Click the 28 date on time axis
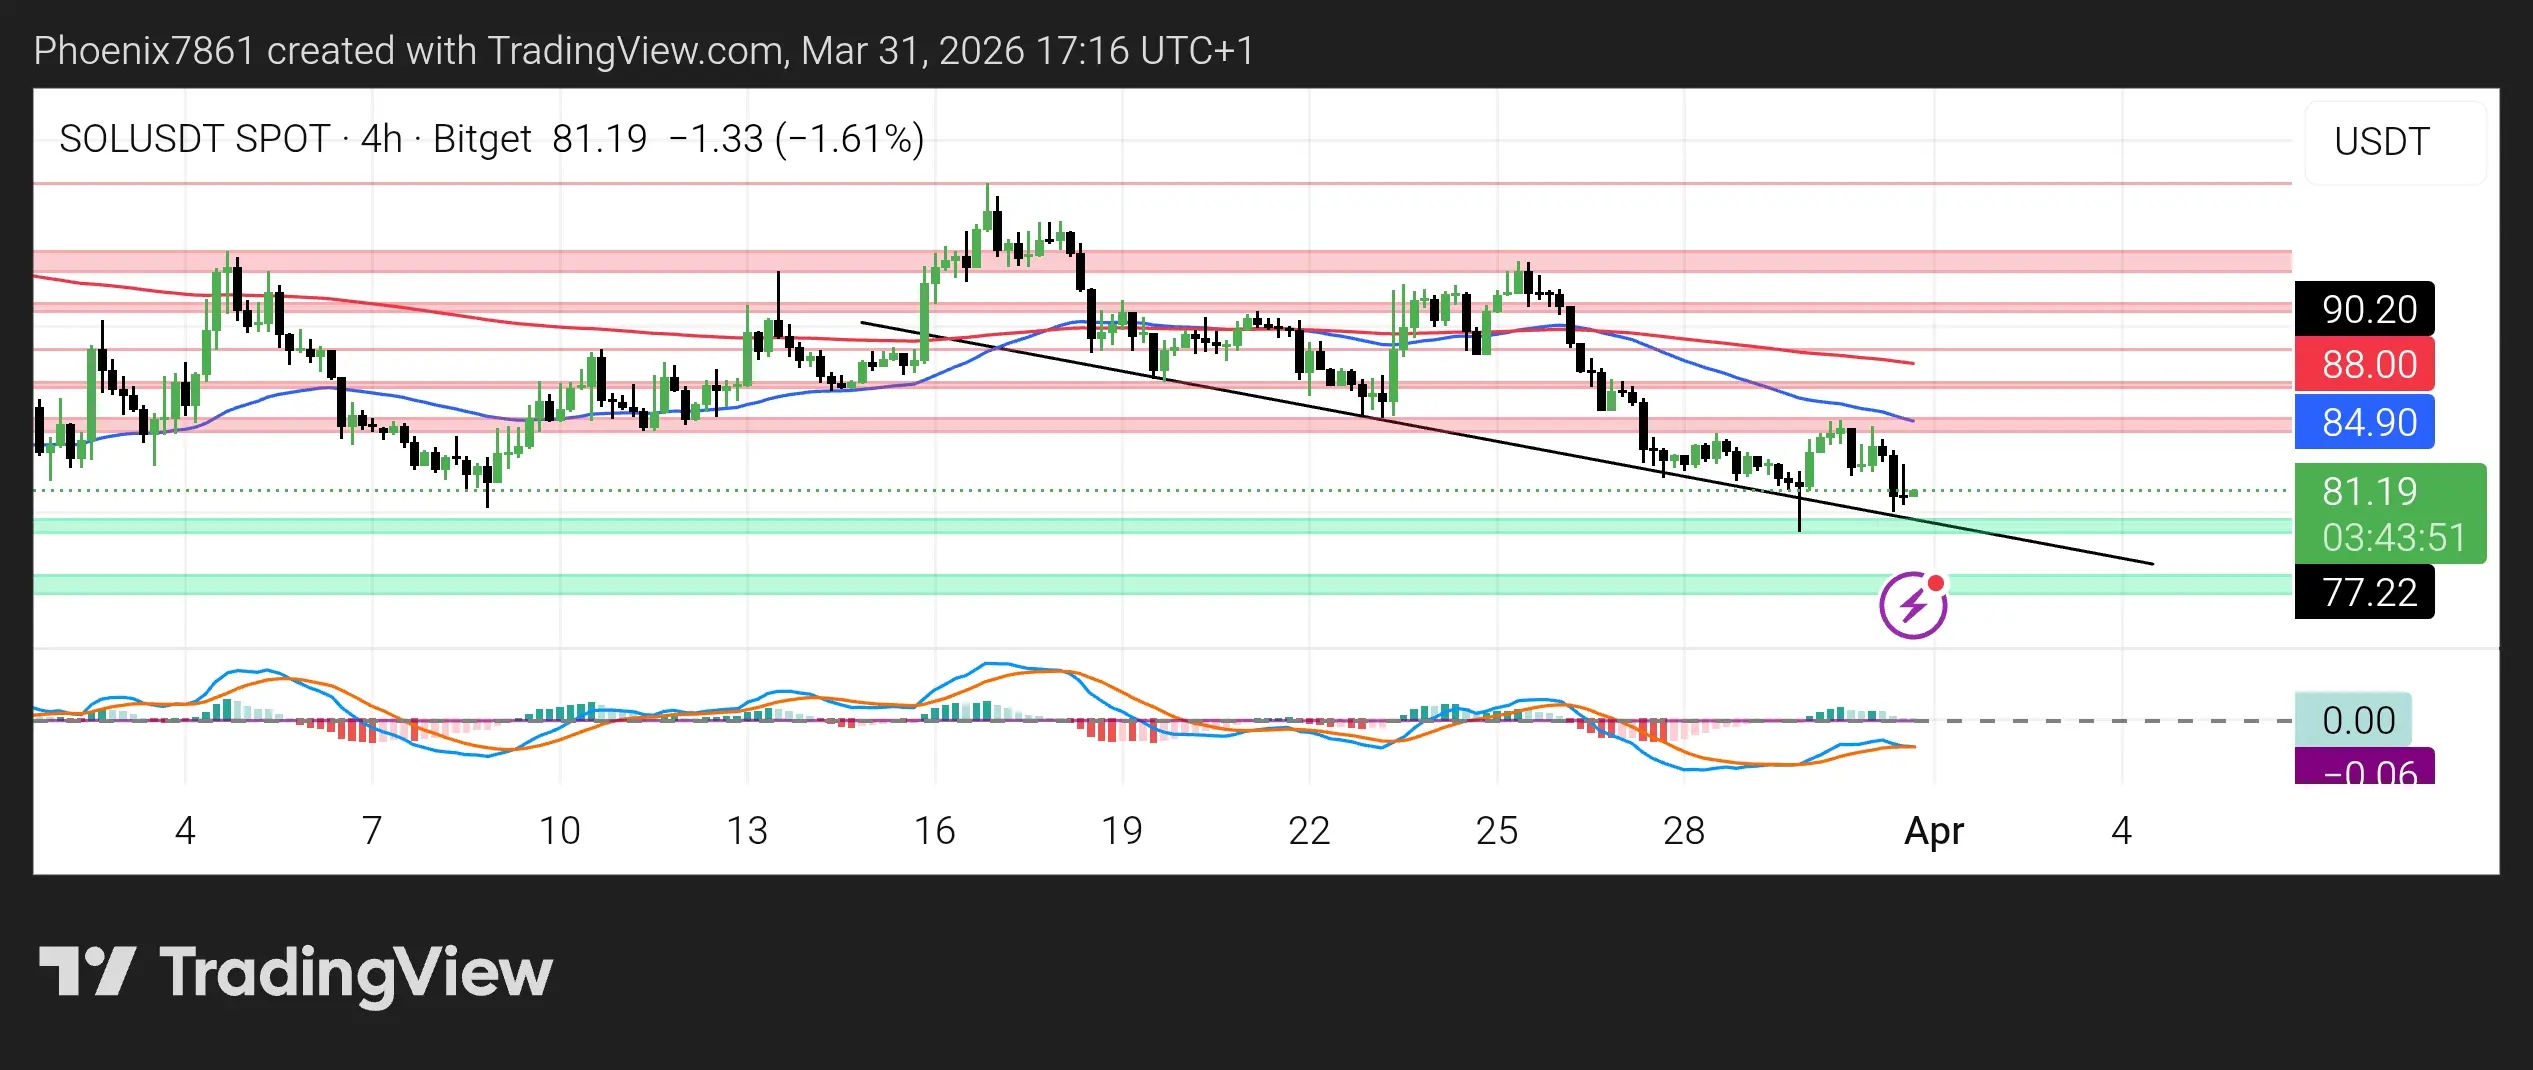This screenshot has height=1070, width=2533. (x=1684, y=830)
